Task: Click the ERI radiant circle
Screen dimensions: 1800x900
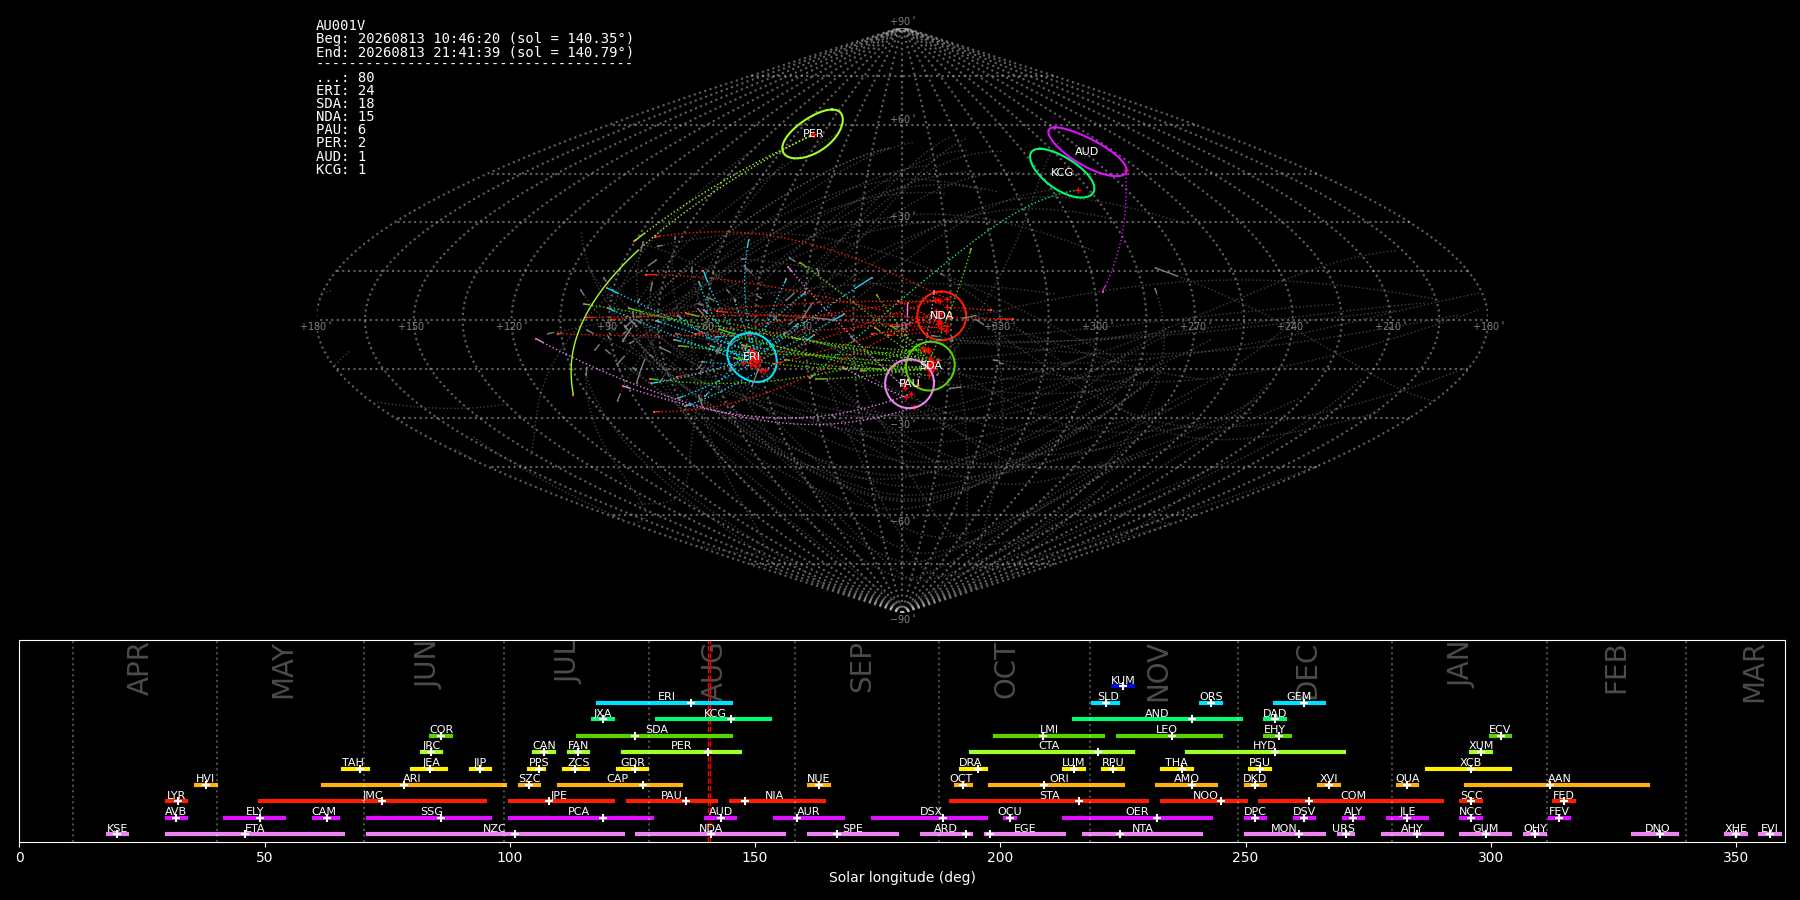Action: pos(752,357)
